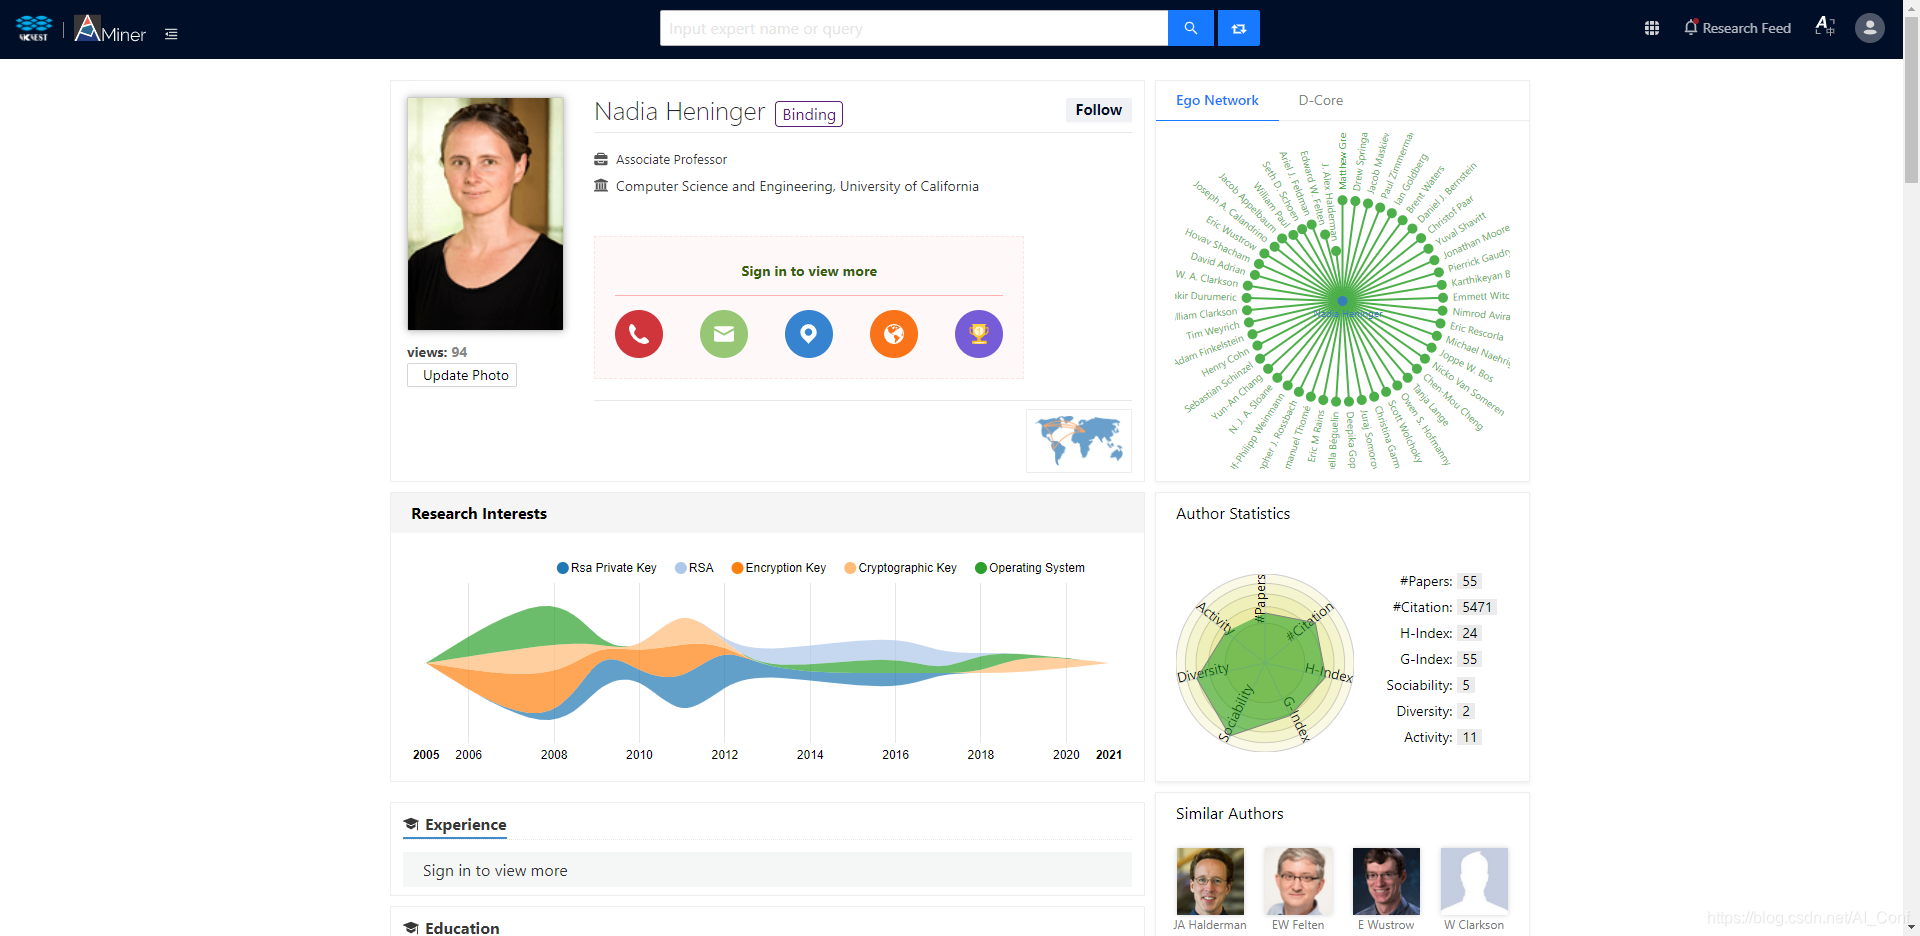Click the orange globe homepage icon

pyautogui.click(x=894, y=334)
